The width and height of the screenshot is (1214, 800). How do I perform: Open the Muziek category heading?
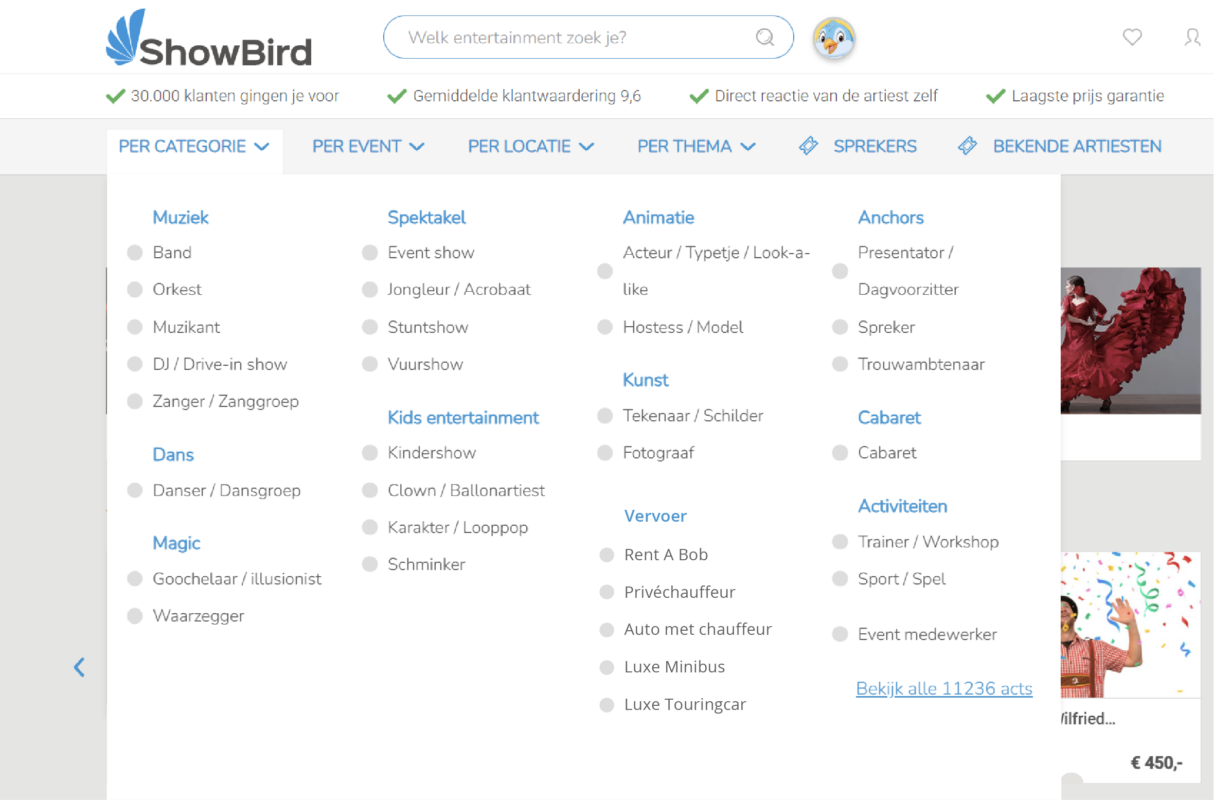coord(181,217)
